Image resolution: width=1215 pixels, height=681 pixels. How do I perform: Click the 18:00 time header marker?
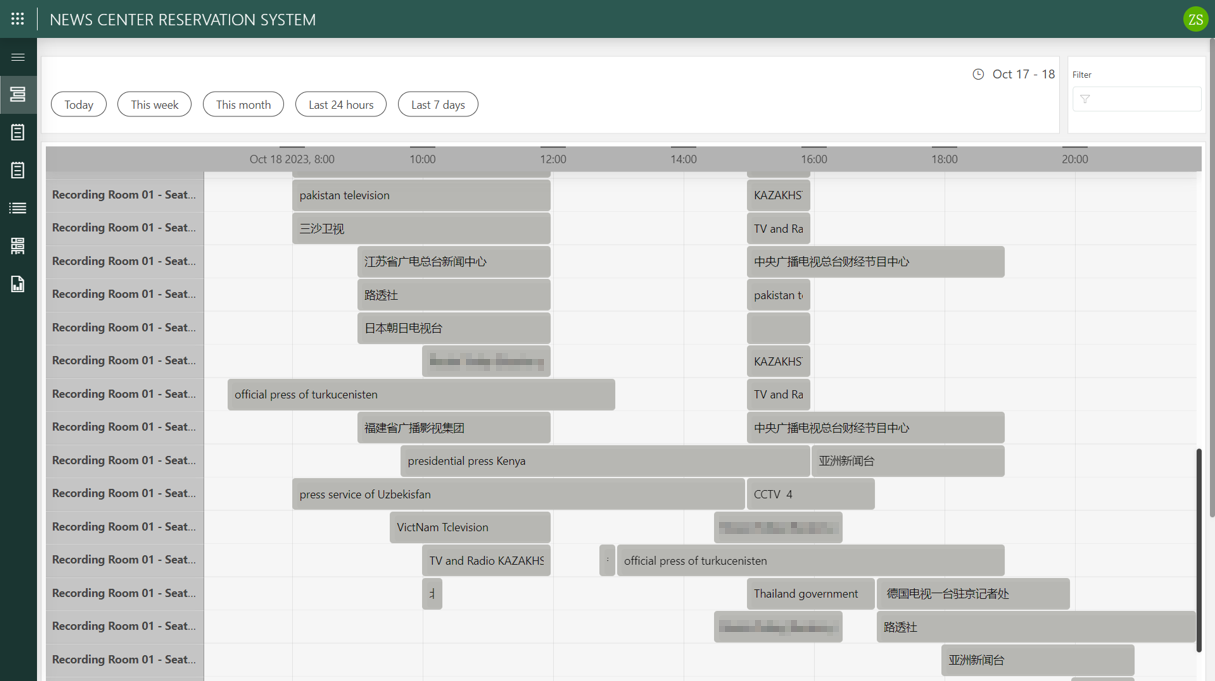tap(944, 159)
